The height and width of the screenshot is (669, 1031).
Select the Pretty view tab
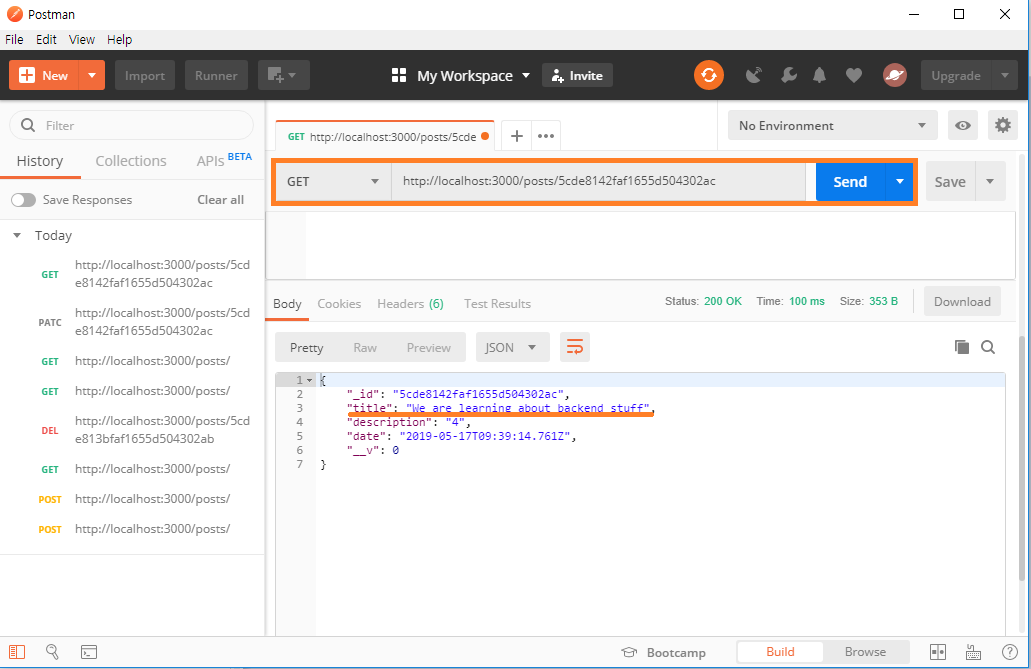pos(306,347)
